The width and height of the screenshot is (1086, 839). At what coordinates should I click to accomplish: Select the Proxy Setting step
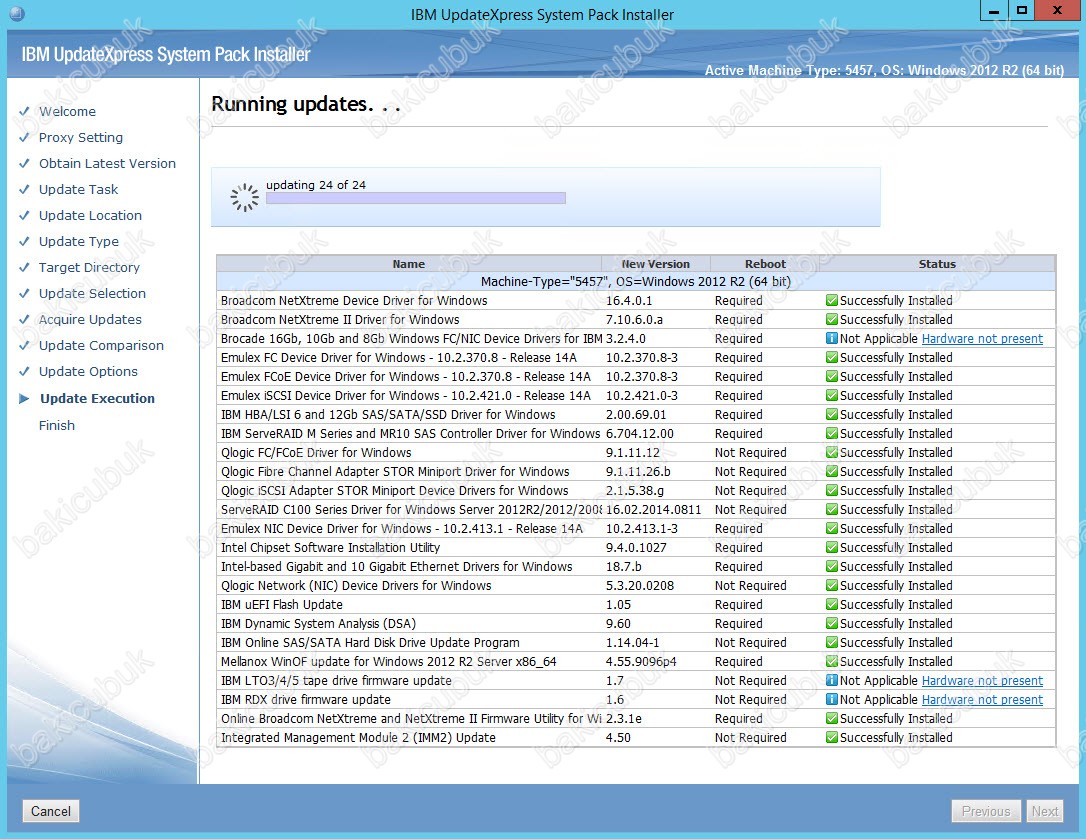pos(80,137)
